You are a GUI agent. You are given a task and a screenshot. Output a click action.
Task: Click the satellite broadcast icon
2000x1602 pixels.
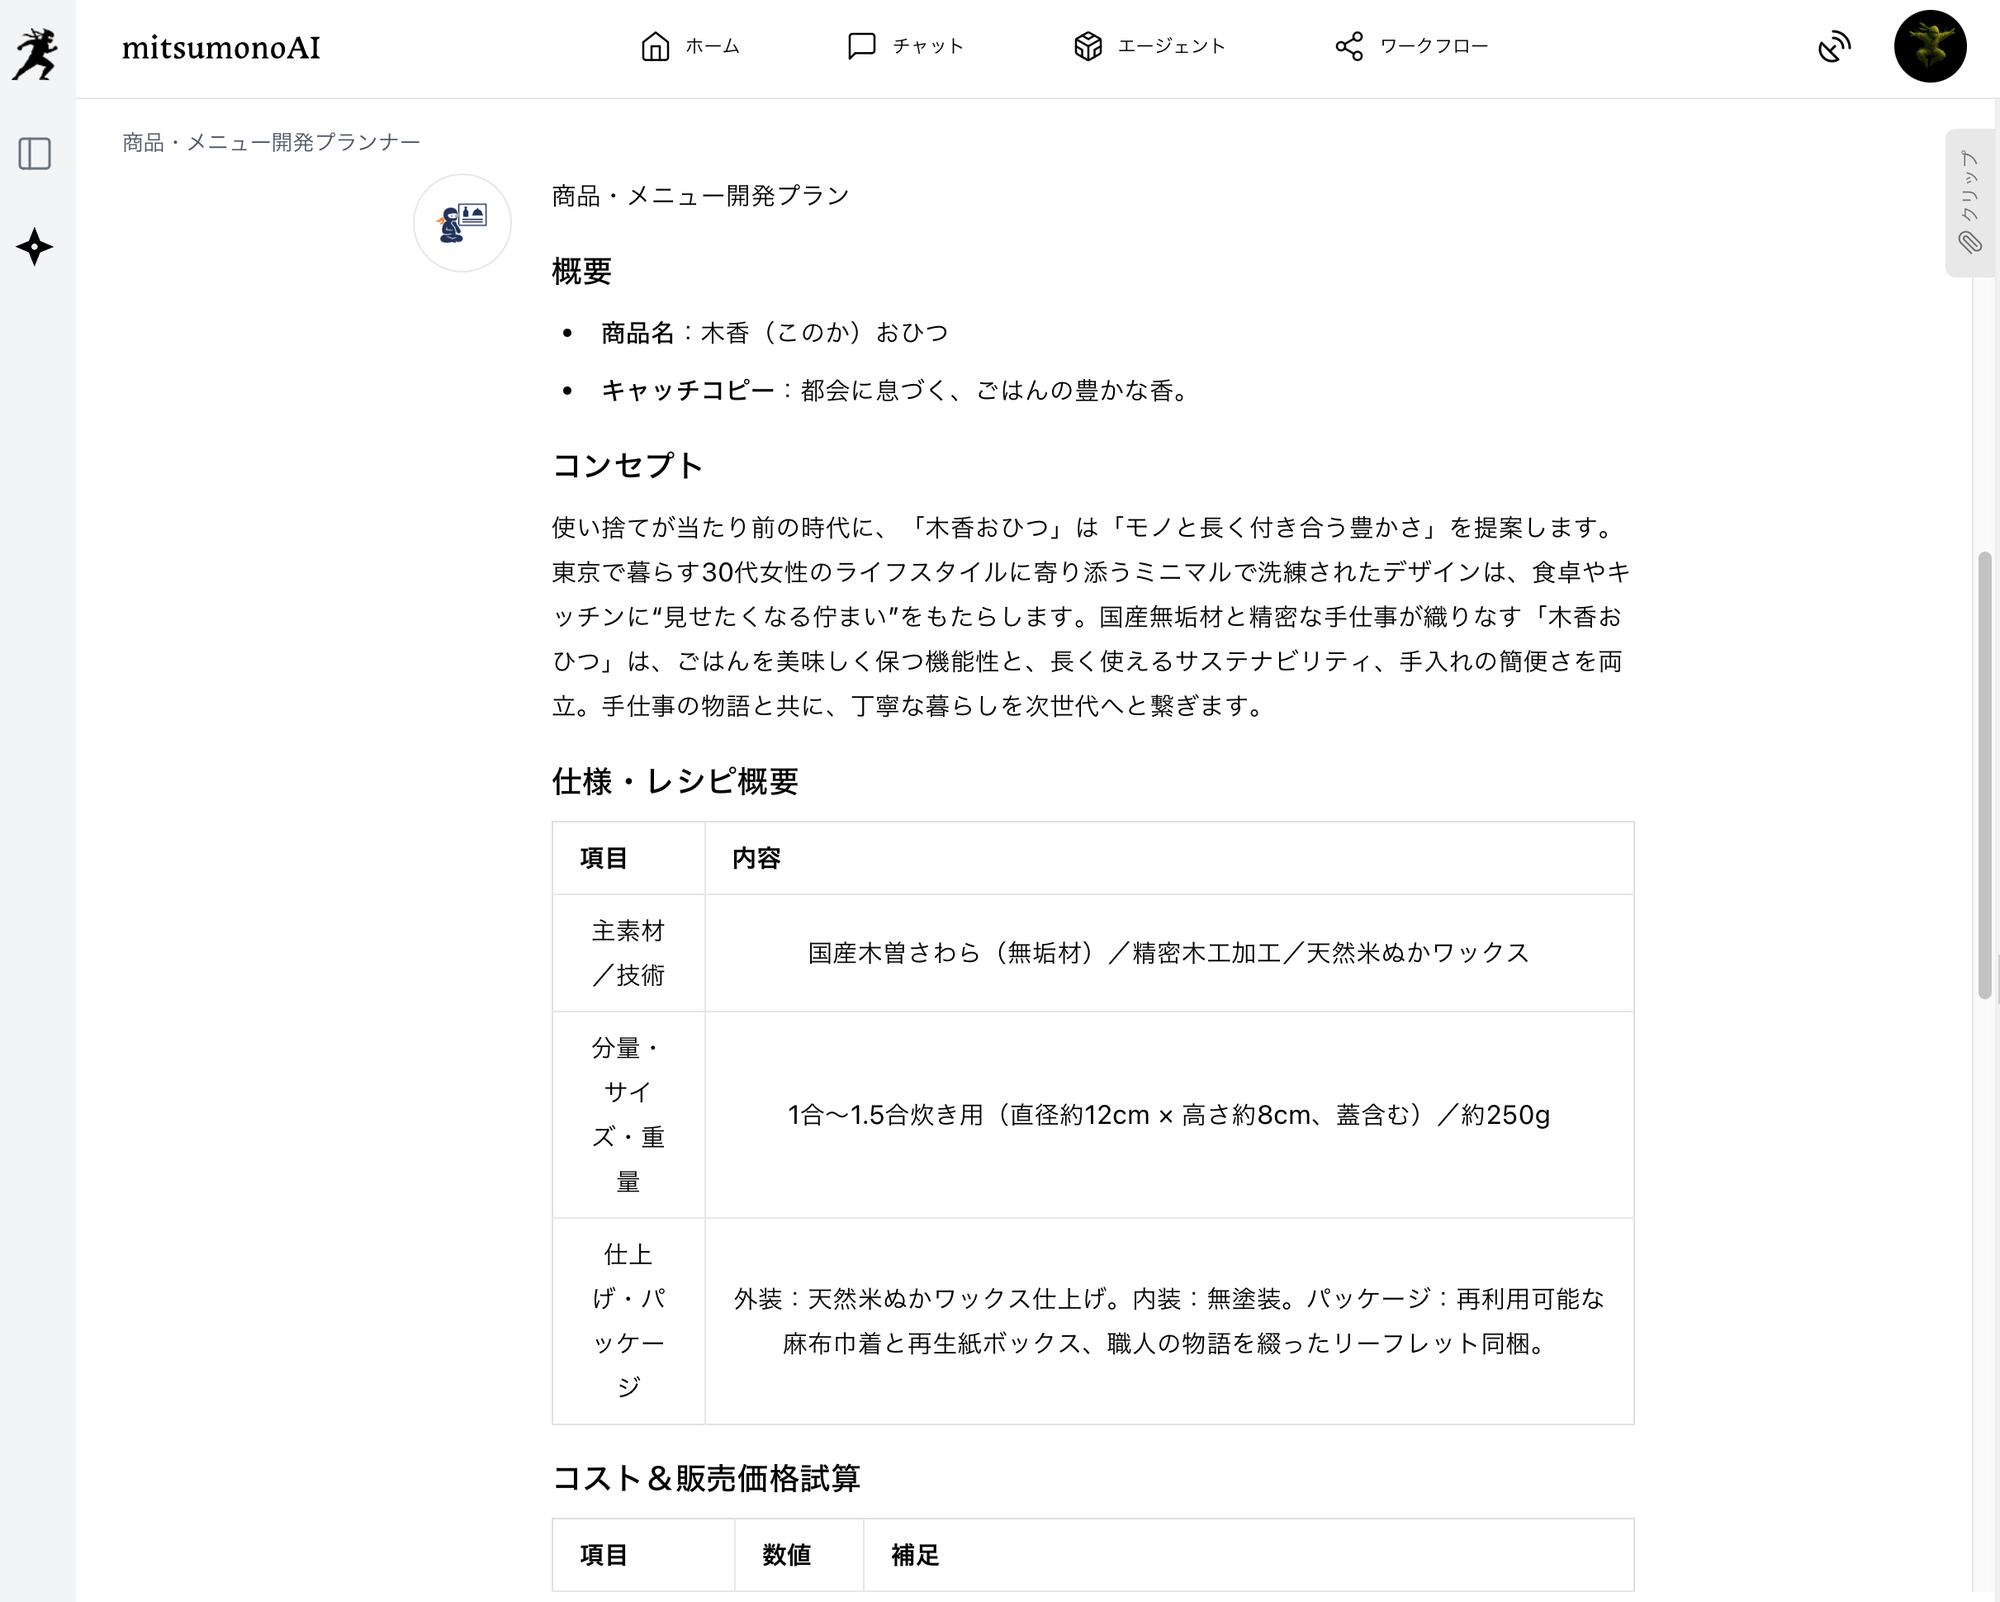click(x=1834, y=46)
